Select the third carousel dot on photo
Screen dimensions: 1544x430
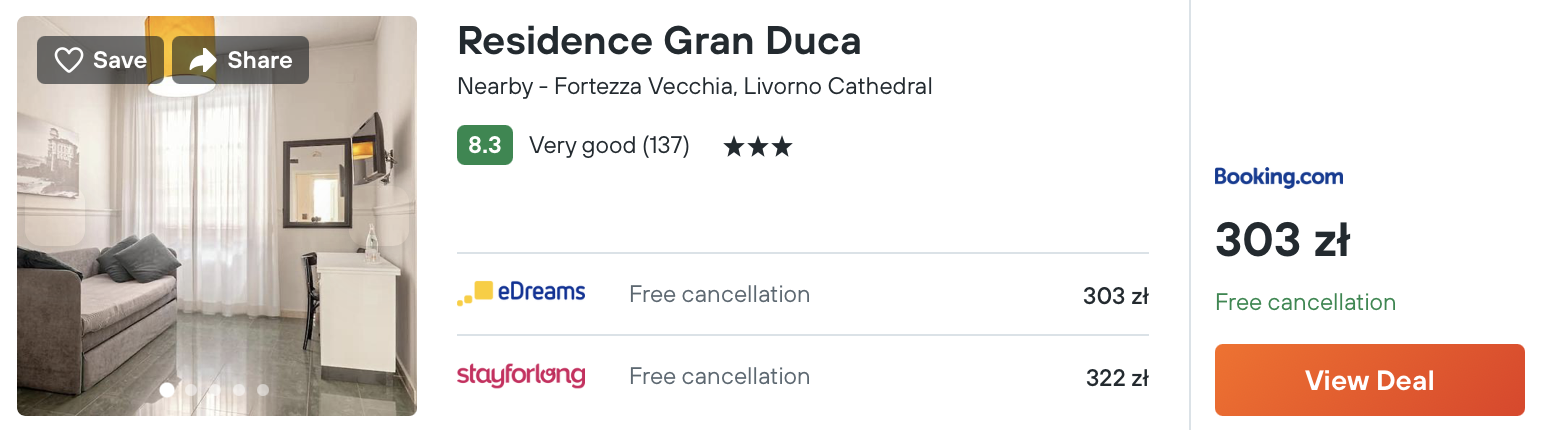point(215,390)
